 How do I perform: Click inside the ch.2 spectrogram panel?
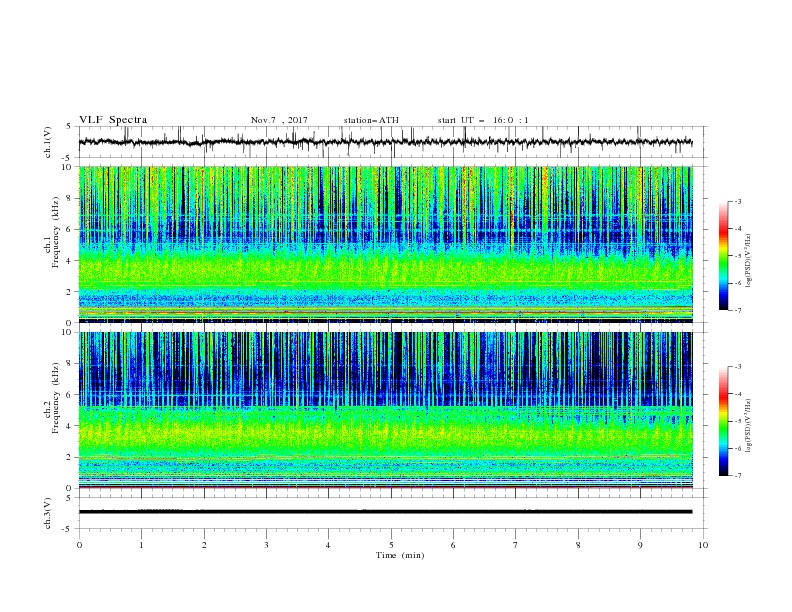pyautogui.click(x=385, y=410)
